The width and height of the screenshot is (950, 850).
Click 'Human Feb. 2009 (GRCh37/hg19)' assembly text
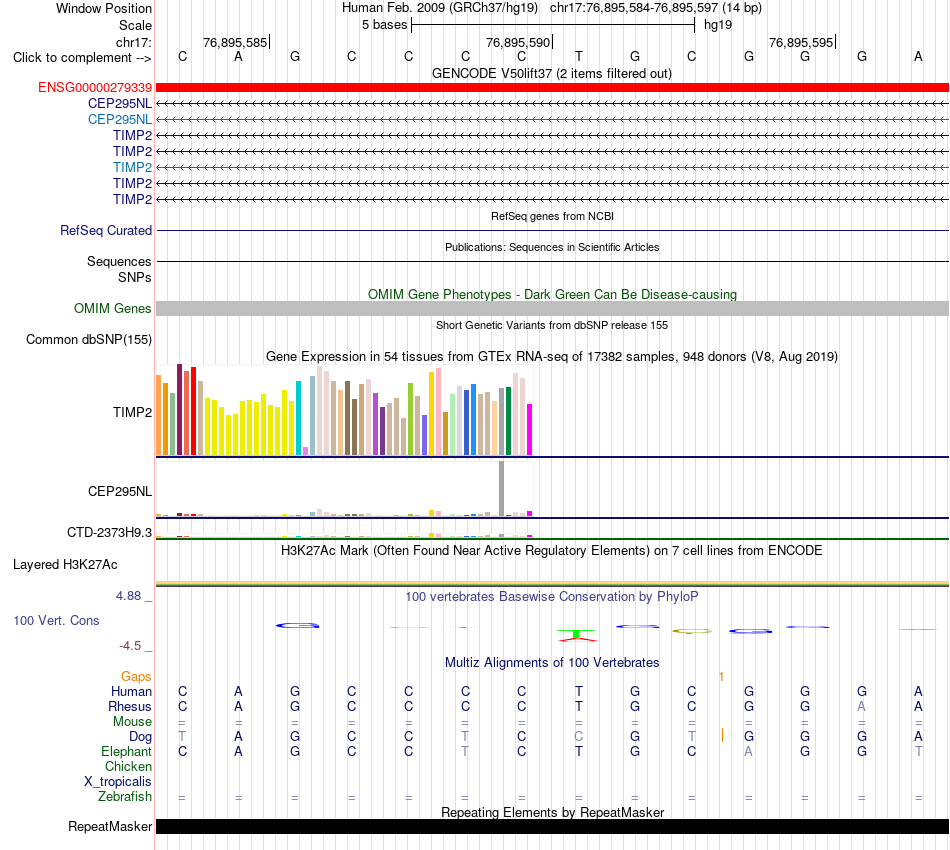440,8
